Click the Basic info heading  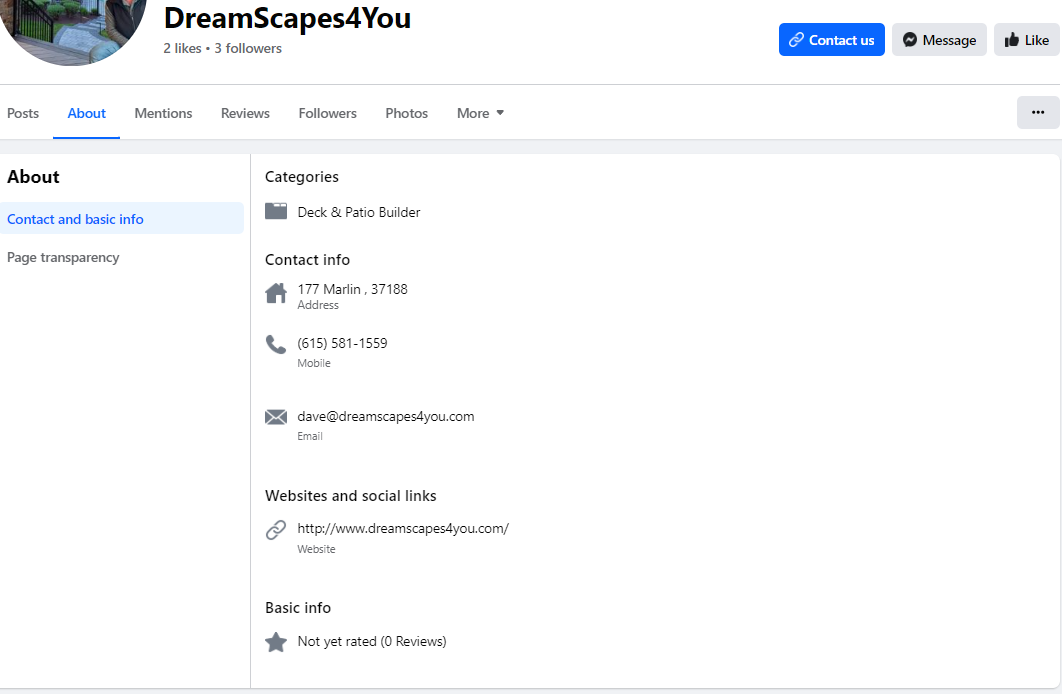pyautogui.click(x=298, y=608)
